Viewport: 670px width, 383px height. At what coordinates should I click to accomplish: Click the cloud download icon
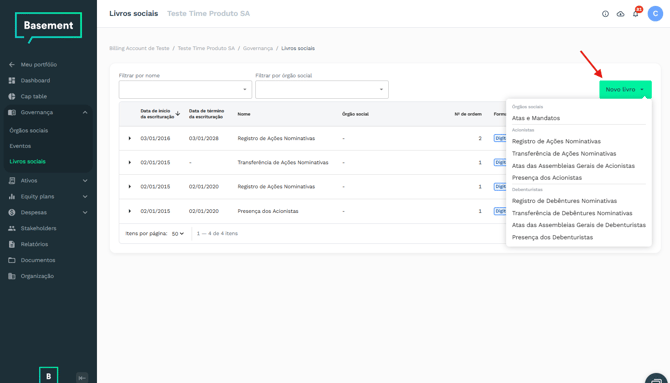click(x=620, y=14)
